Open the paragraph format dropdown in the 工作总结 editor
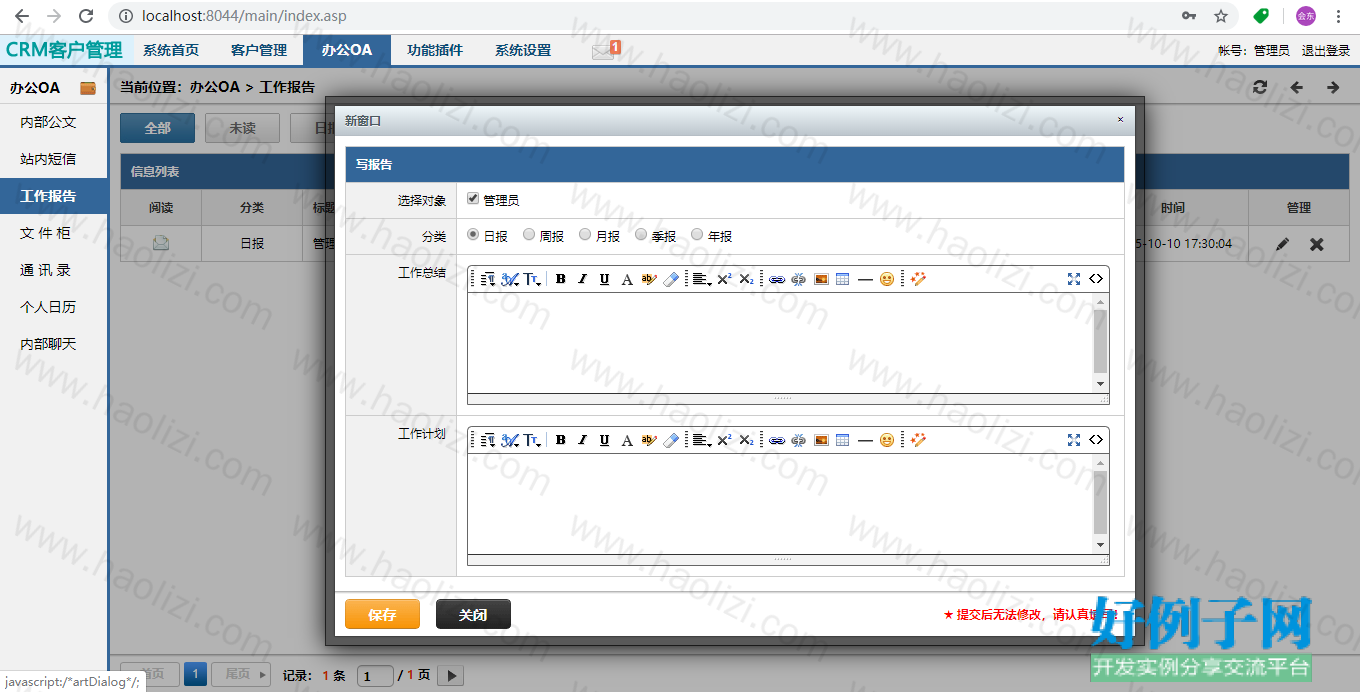The image size is (1360, 692). pos(488,279)
